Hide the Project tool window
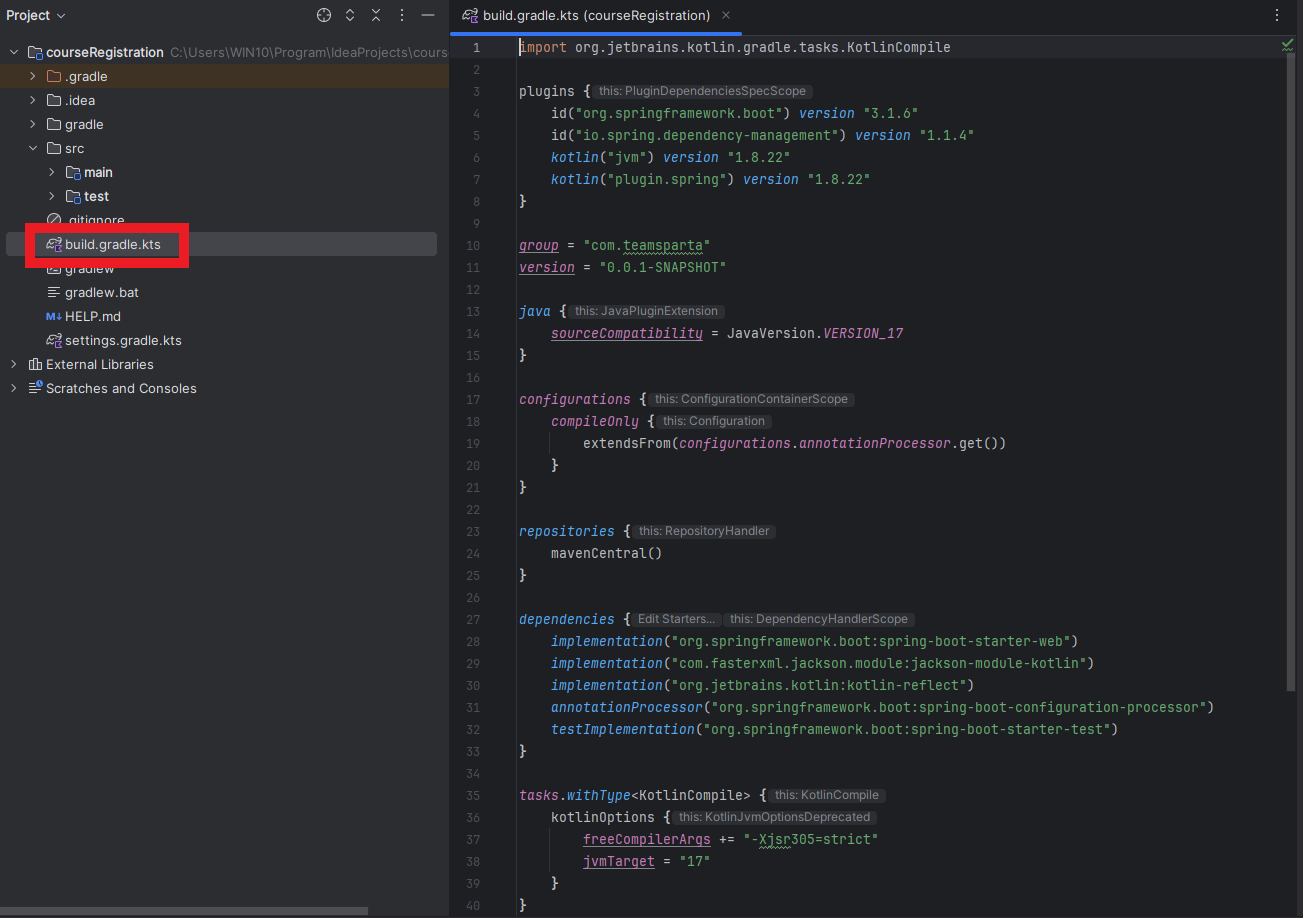The width and height of the screenshot is (1303, 918). (428, 15)
